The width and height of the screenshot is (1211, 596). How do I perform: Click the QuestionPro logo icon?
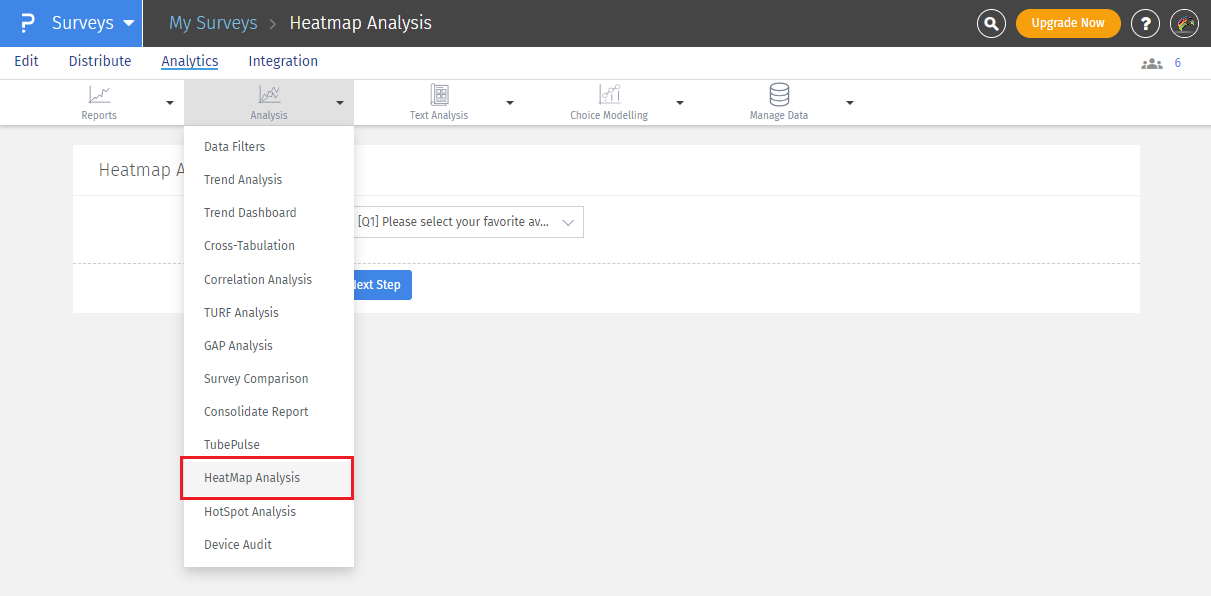[x=27, y=23]
